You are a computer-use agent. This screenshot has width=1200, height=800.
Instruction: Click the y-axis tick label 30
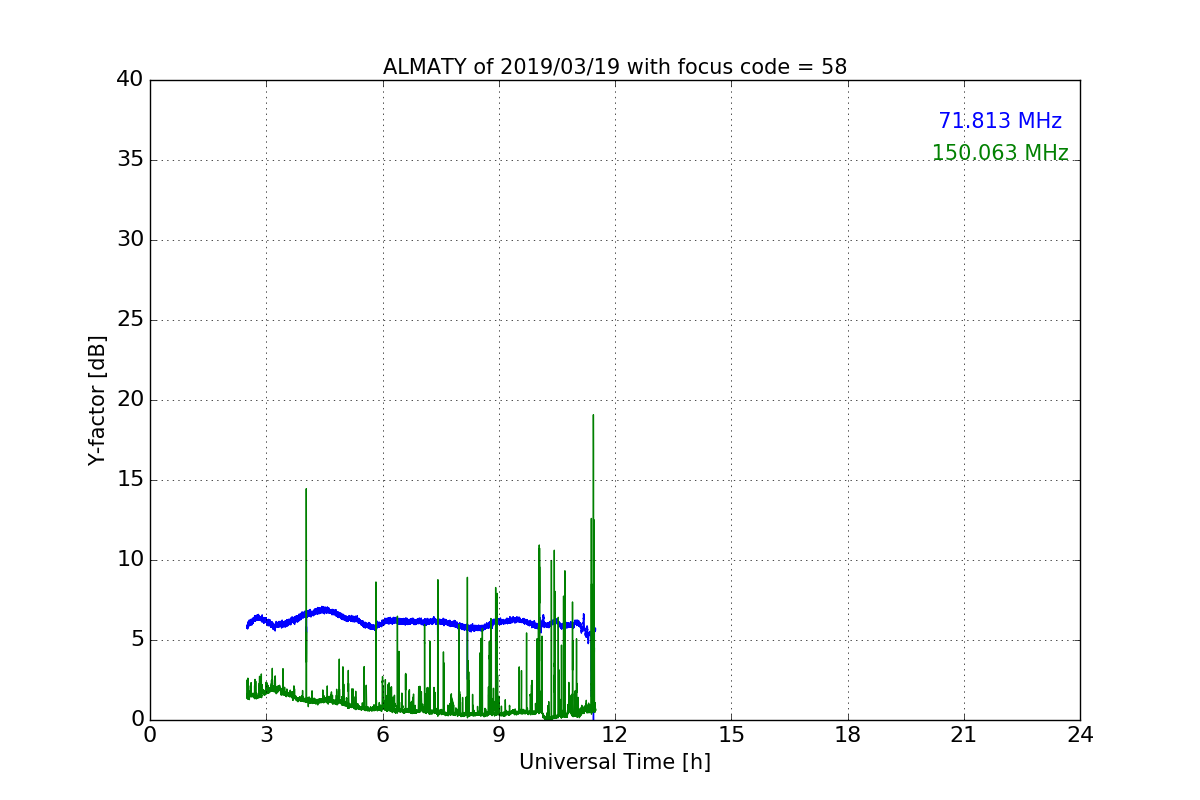(130, 240)
